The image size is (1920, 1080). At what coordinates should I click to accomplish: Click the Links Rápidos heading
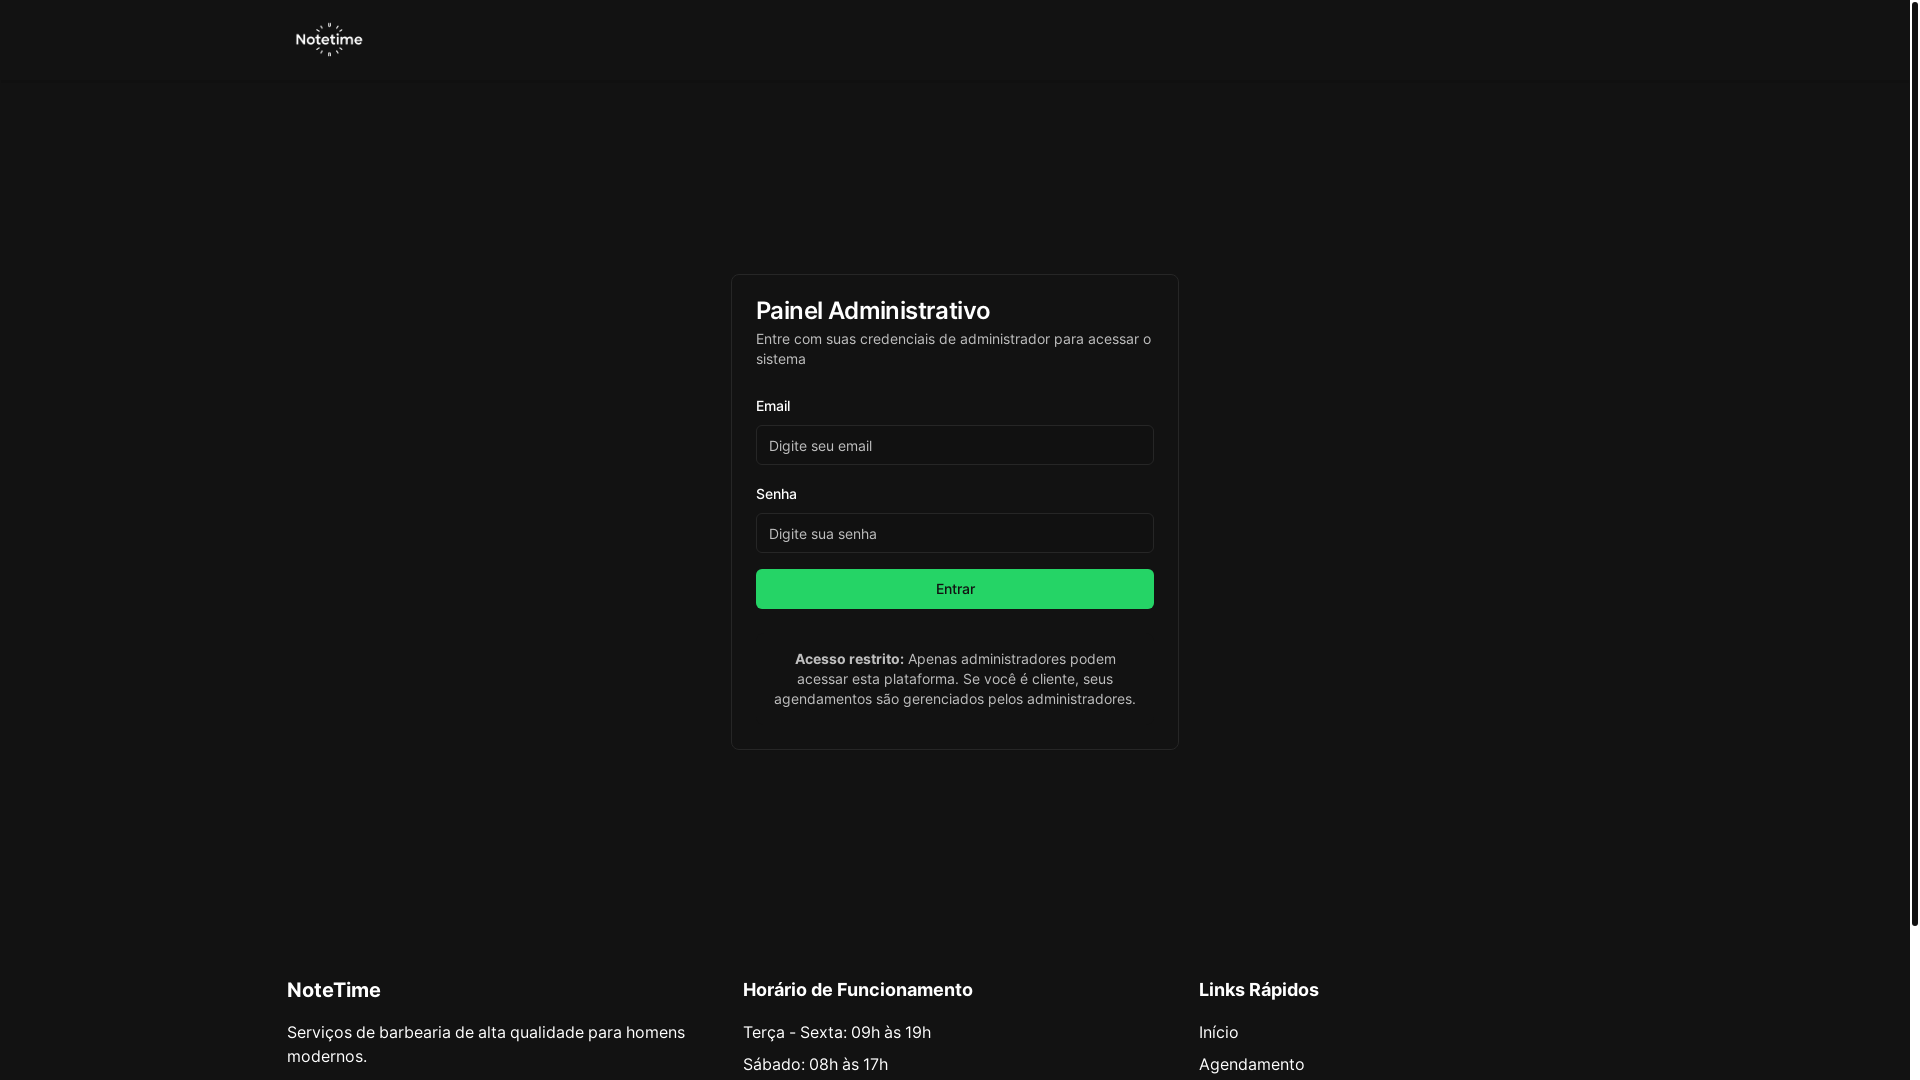pos(1258,990)
